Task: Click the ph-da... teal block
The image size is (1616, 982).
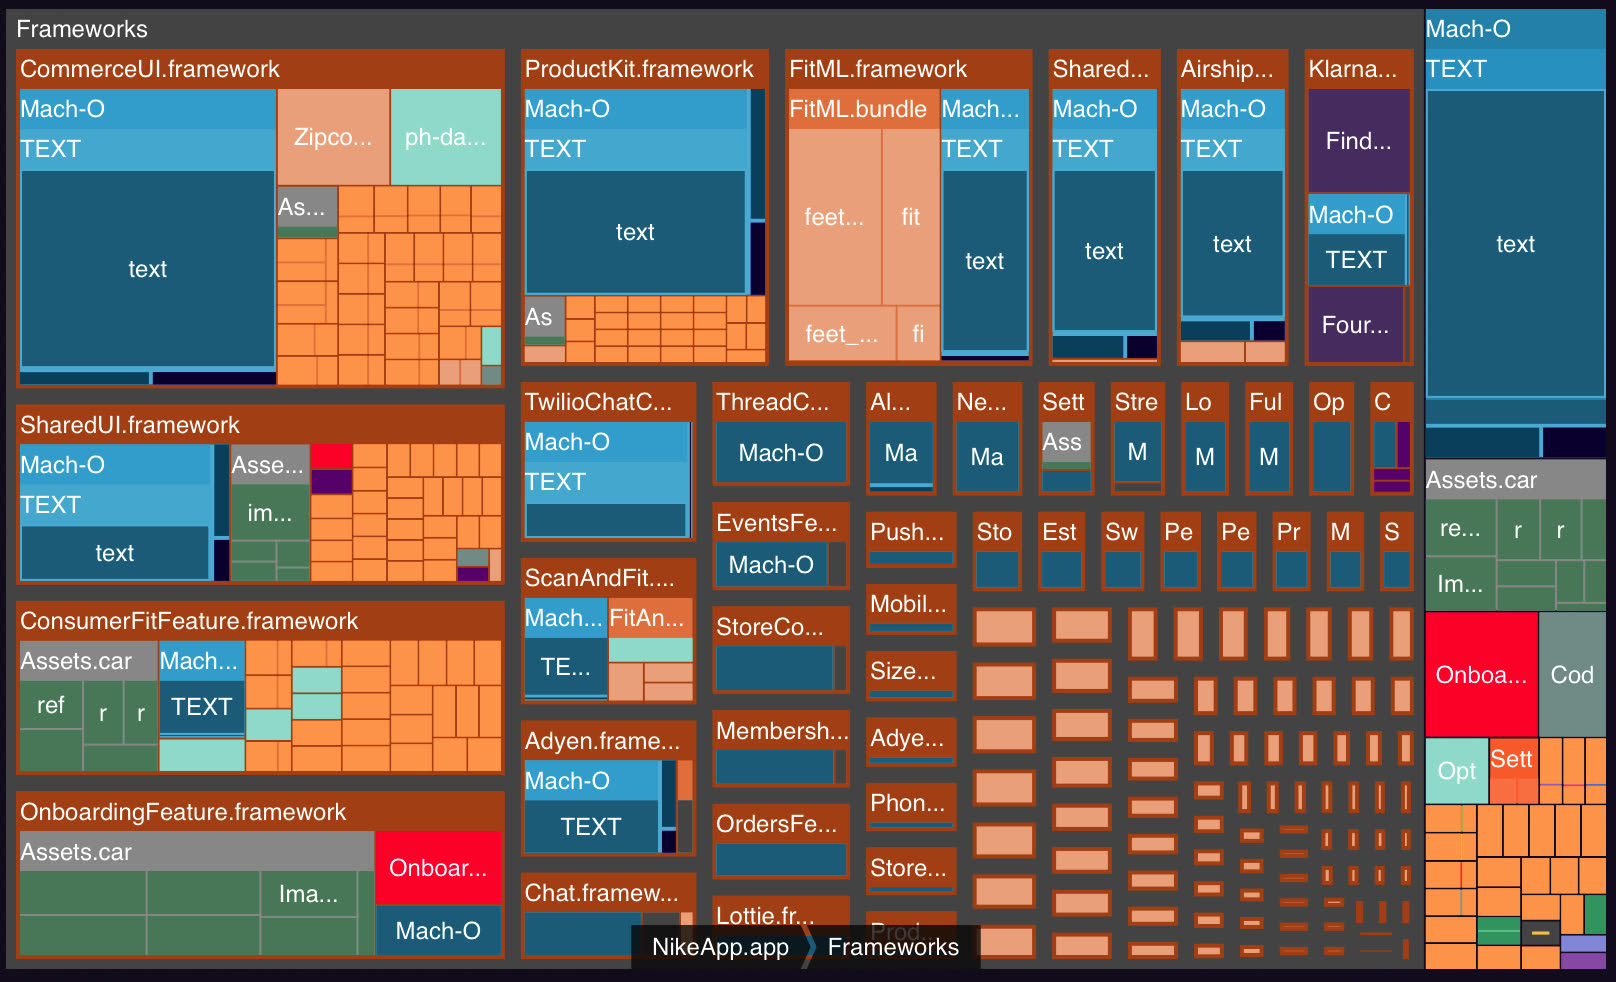Action: (x=446, y=137)
